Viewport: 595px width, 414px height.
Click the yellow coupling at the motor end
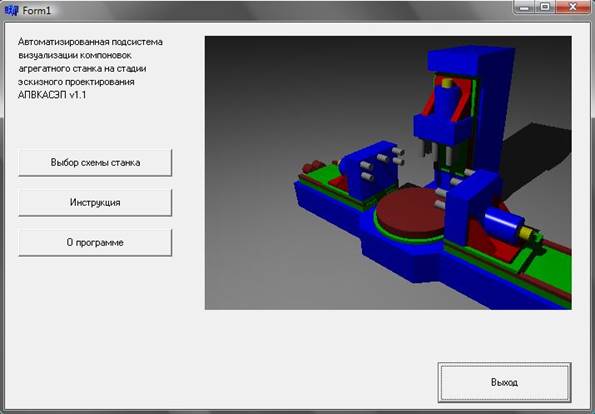[x=527, y=232]
